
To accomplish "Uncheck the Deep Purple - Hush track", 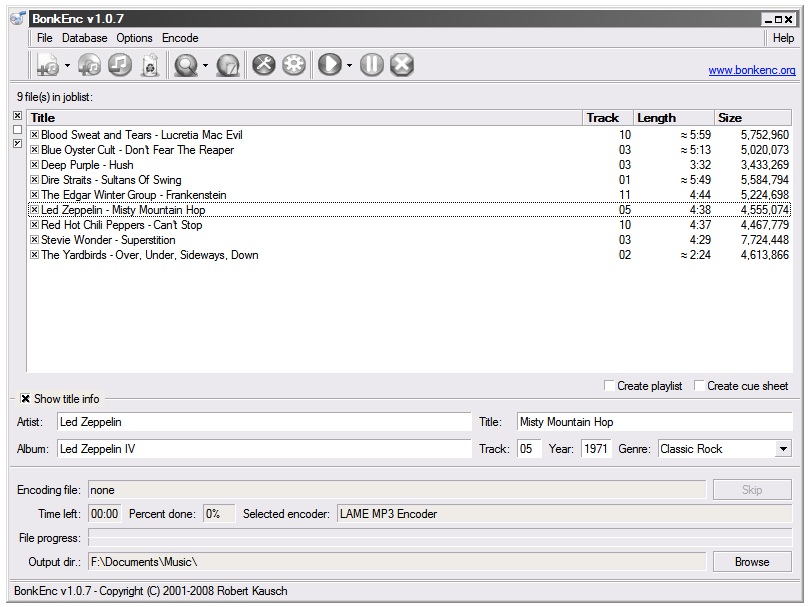I will (34, 165).
